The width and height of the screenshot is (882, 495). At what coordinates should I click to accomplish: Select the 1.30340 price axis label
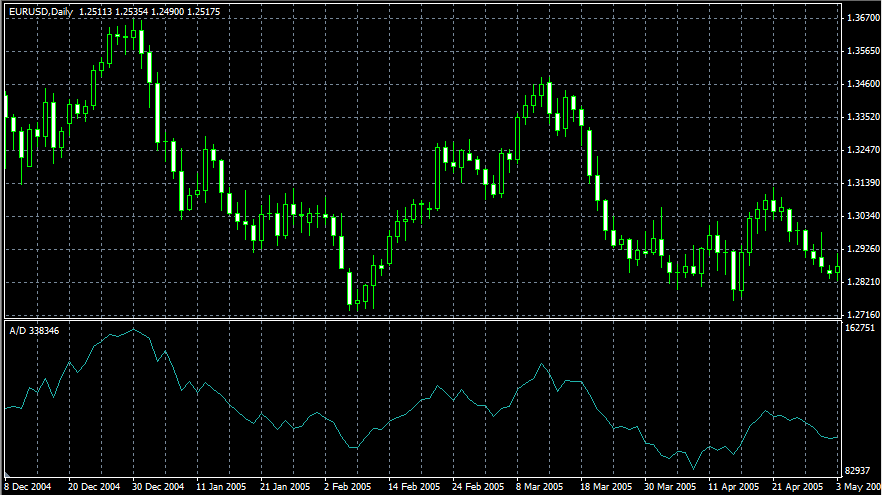863,216
